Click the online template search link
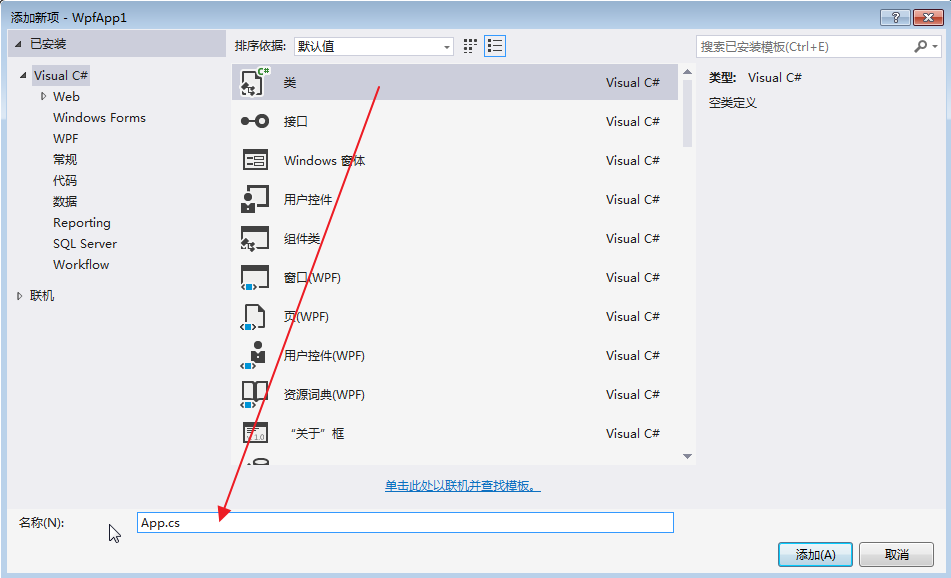The image size is (951, 578). click(x=463, y=486)
